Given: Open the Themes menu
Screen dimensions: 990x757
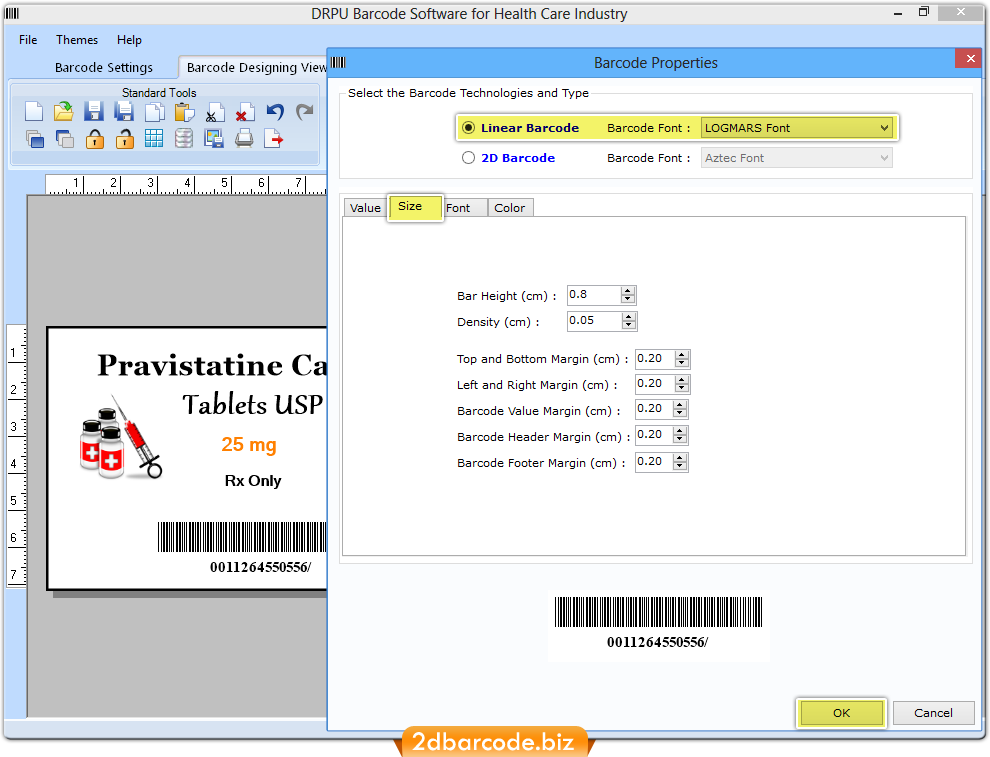Looking at the screenshot, I should click(x=77, y=40).
